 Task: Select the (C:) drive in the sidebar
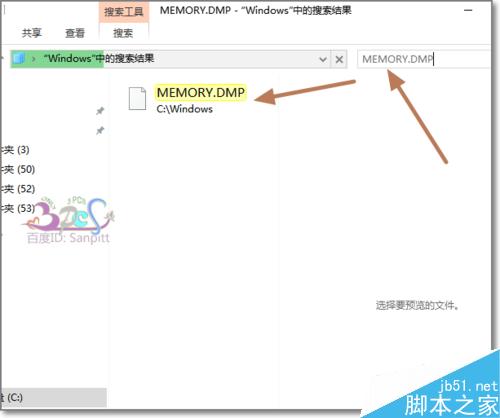[x=53, y=397]
